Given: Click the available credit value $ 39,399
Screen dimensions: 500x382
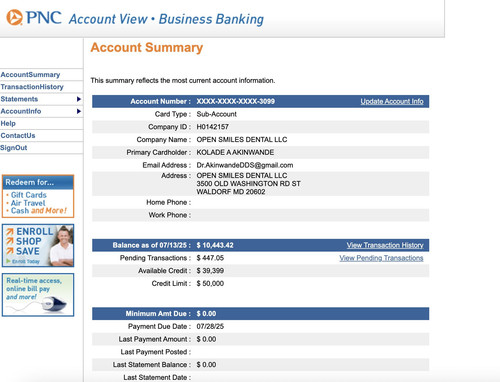Looking at the screenshot, I should point(210,271).
